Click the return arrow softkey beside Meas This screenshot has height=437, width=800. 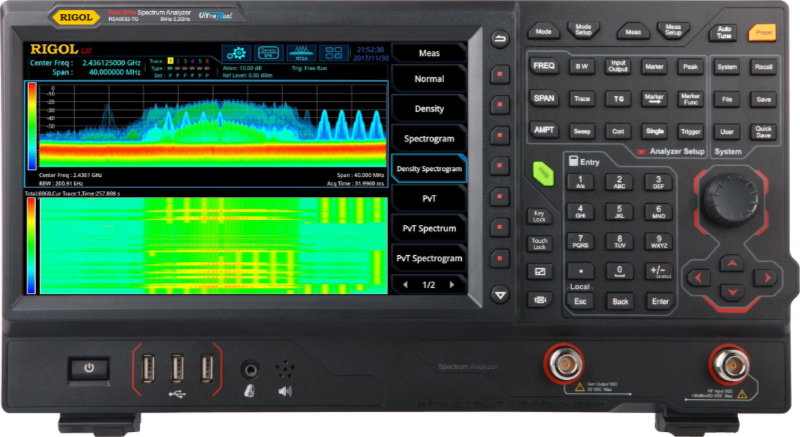[x=500, y=39]
